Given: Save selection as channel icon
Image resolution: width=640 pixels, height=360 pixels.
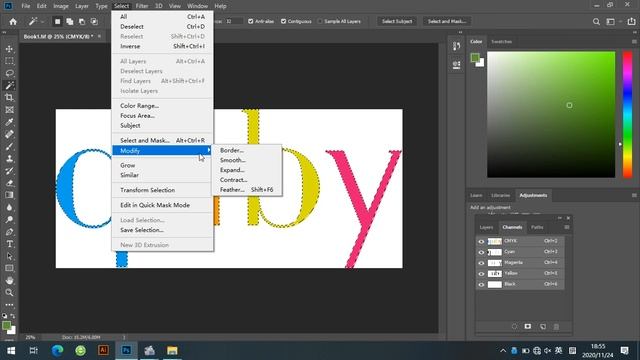Looking at the screenshot, I should tap(528, 327).
